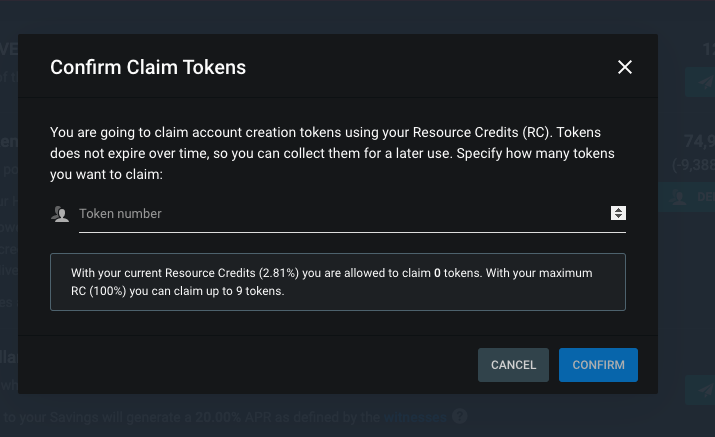Click the dimmed paper plane icon at top right
The width and height of the screenshot is (715, 437).
(705, 82)
